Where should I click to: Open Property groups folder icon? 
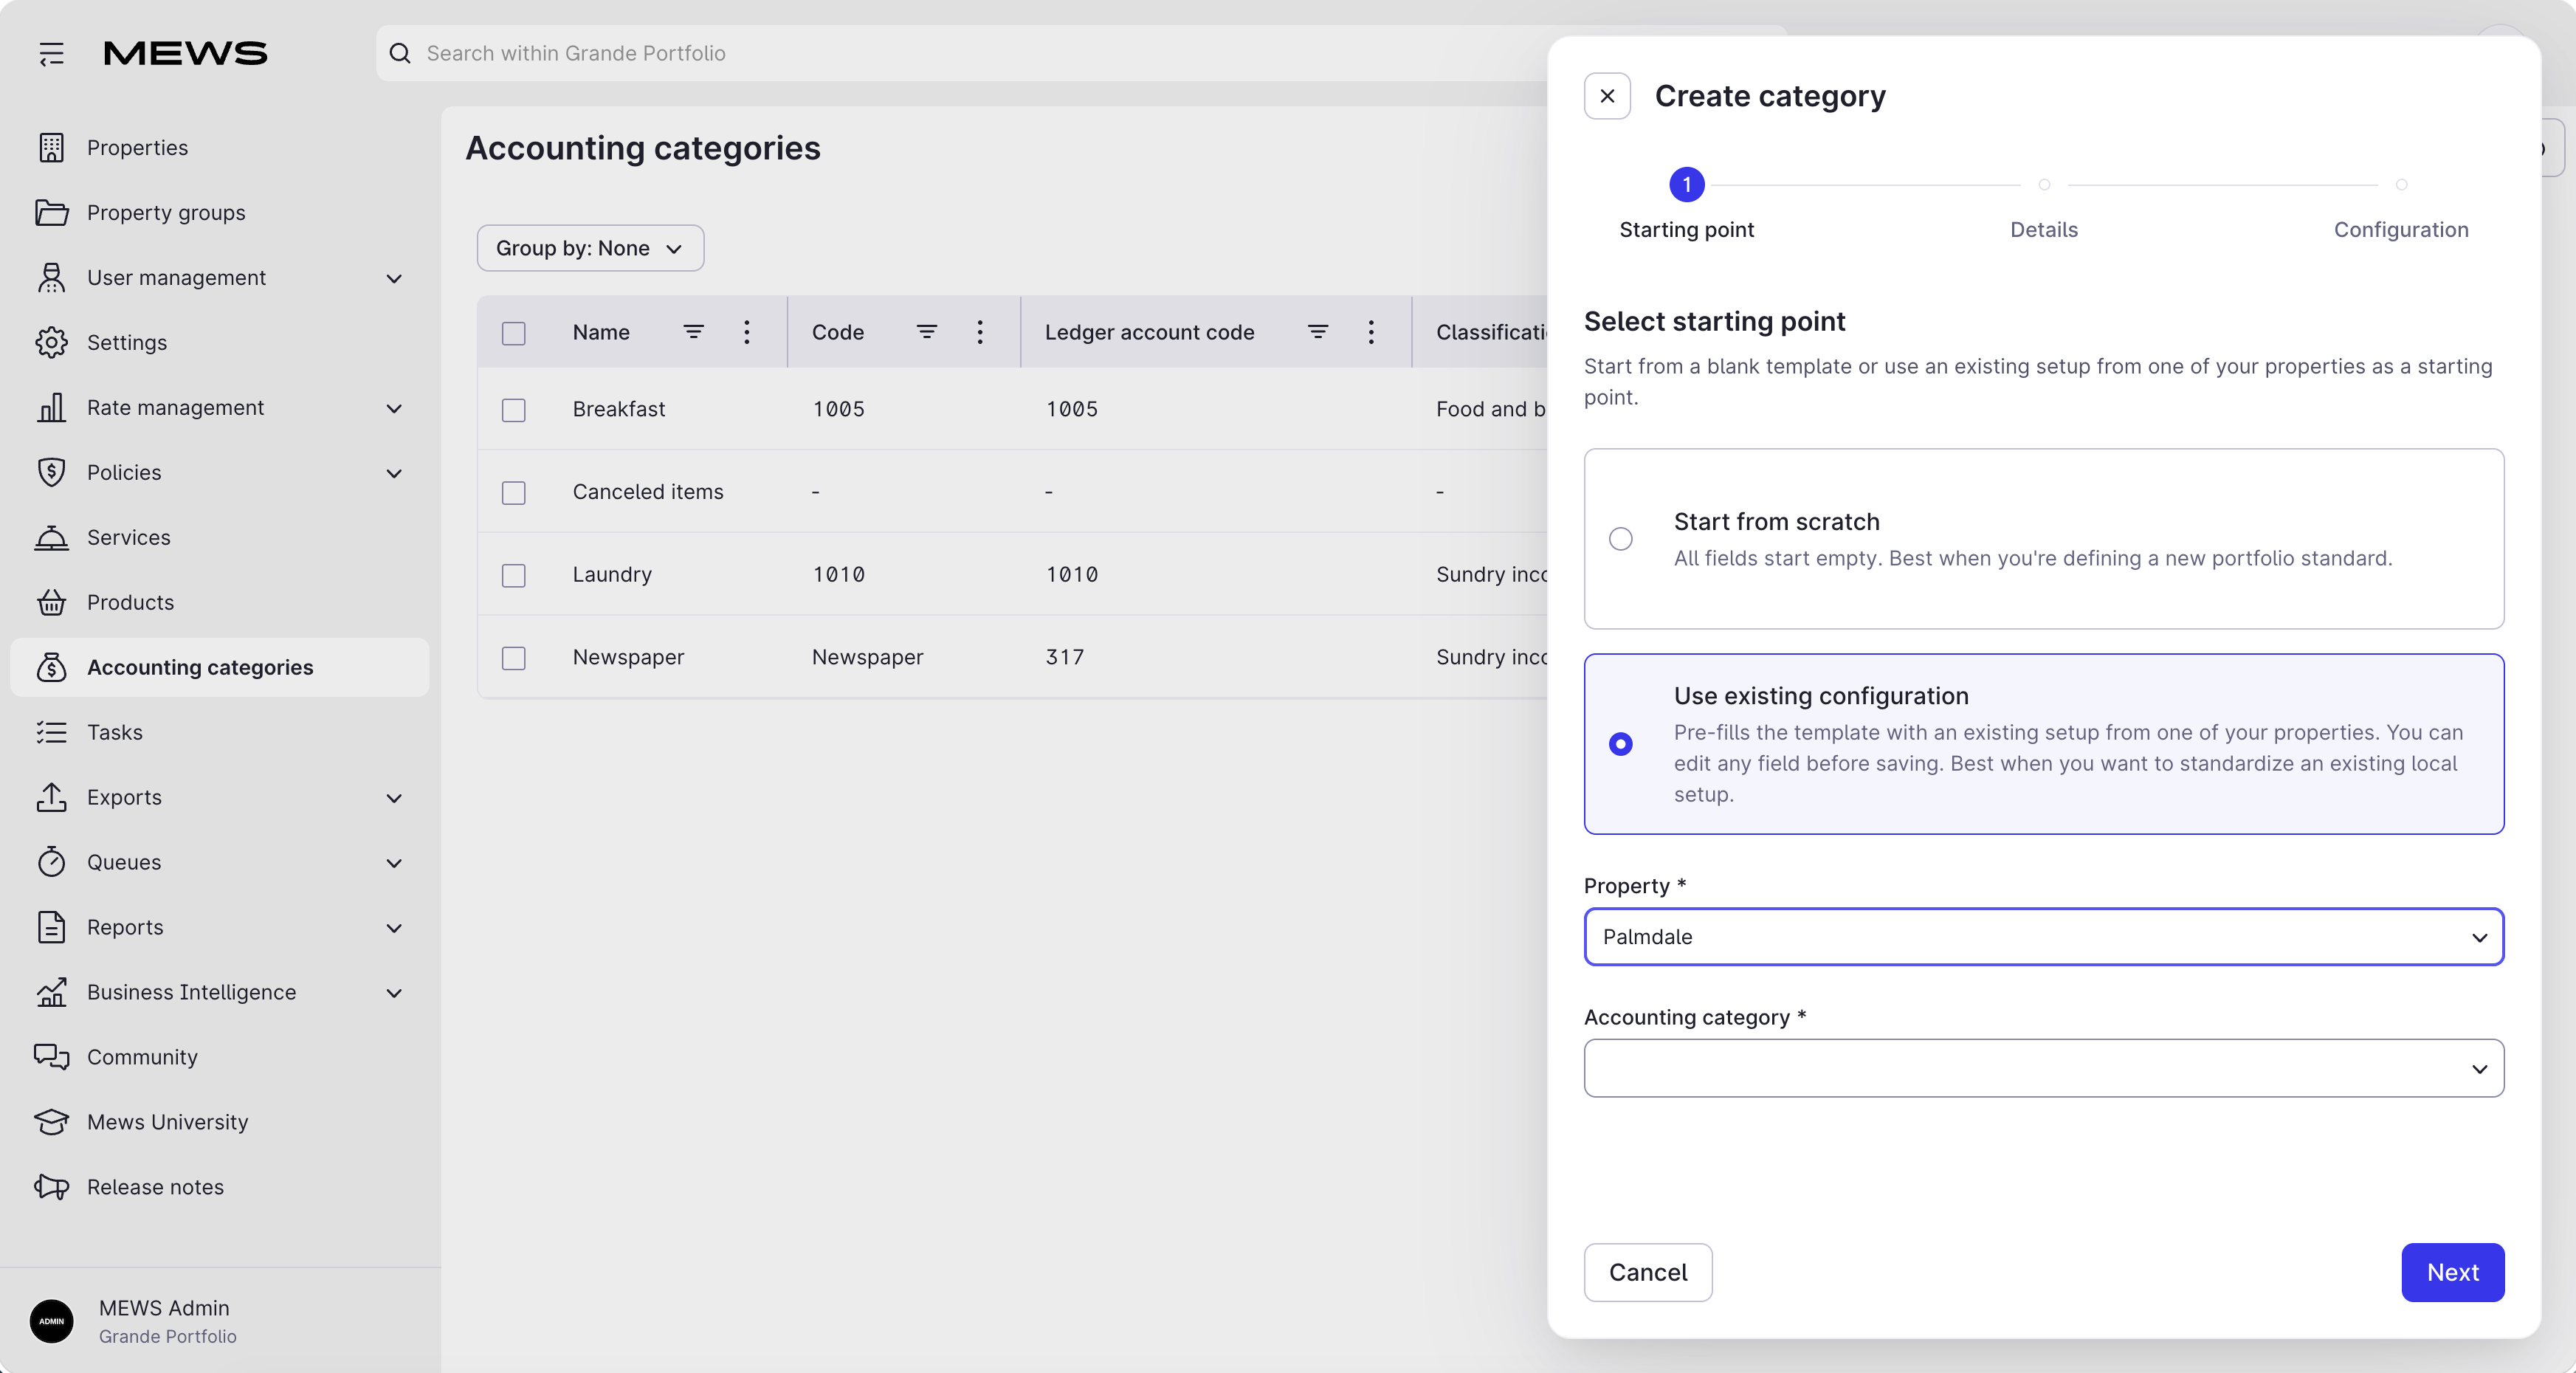tap(51, 213)
